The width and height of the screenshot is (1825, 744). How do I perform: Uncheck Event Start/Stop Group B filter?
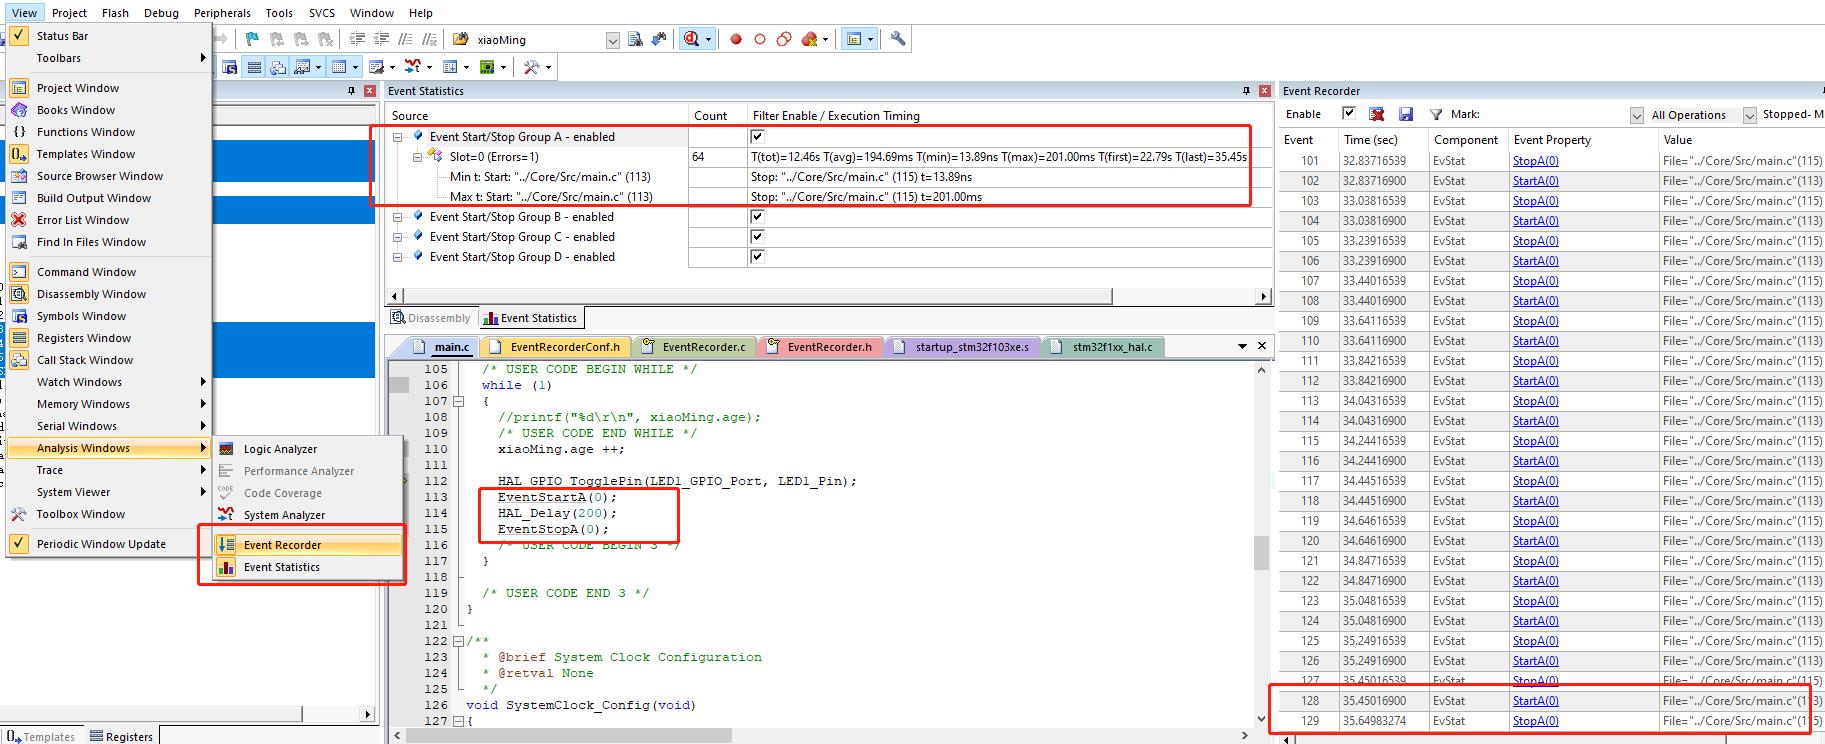click(757, 216)
